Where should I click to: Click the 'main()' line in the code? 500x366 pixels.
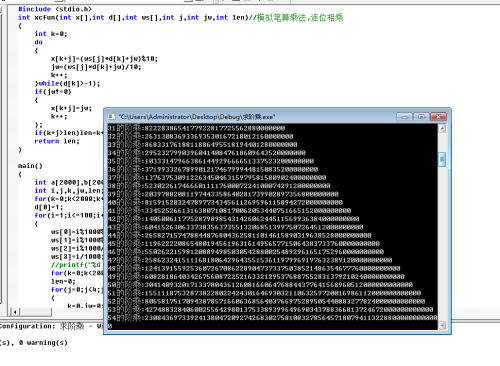(x=30, y=166)
